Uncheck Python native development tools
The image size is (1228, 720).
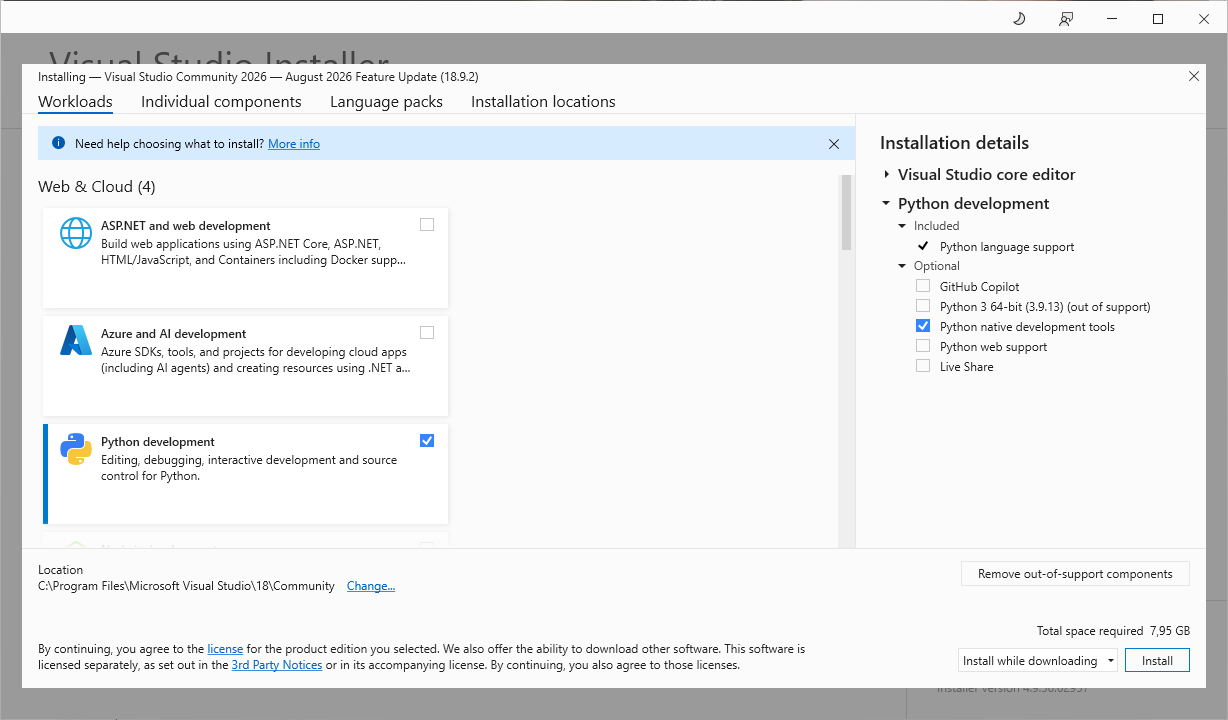923,326
